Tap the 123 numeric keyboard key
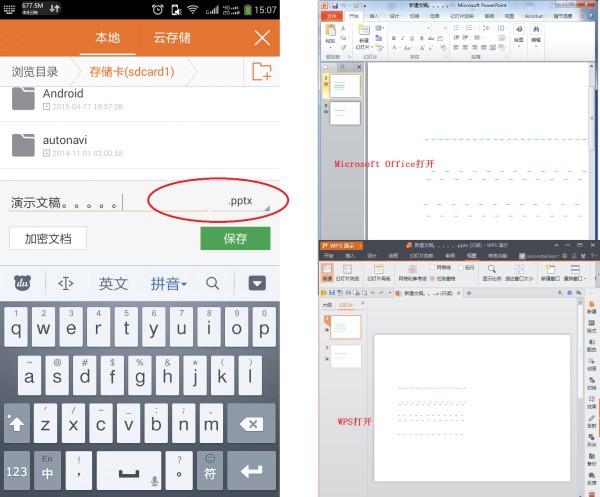This screenshot has height=497, width=600. click(x=16, y=471)
